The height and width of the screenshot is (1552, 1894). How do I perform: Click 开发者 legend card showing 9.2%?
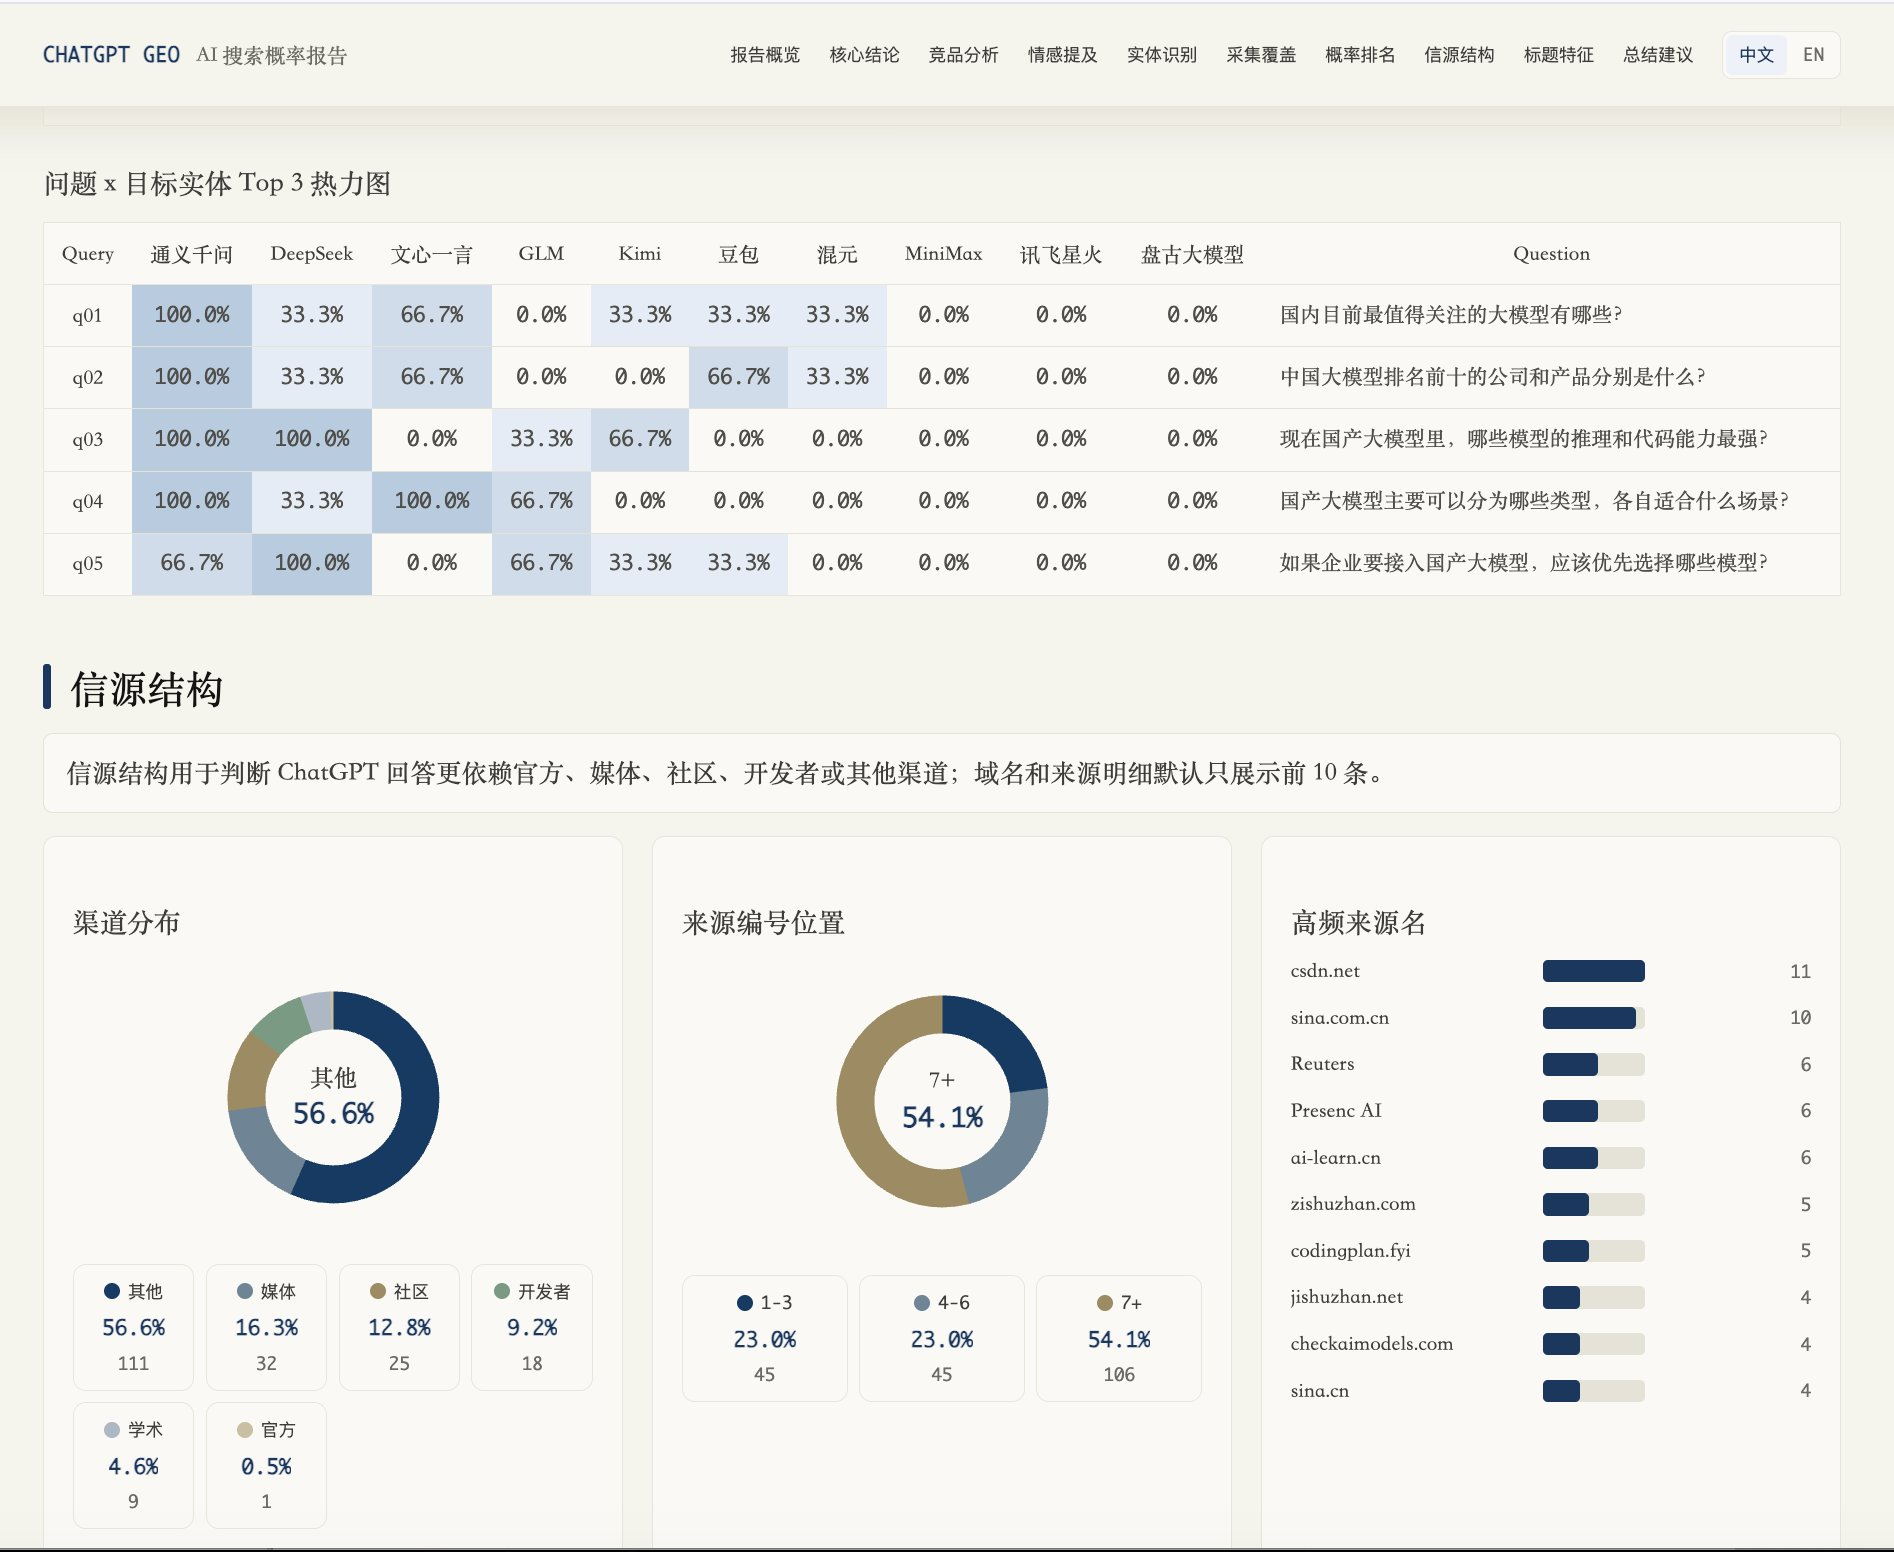tap(532, 1327)
